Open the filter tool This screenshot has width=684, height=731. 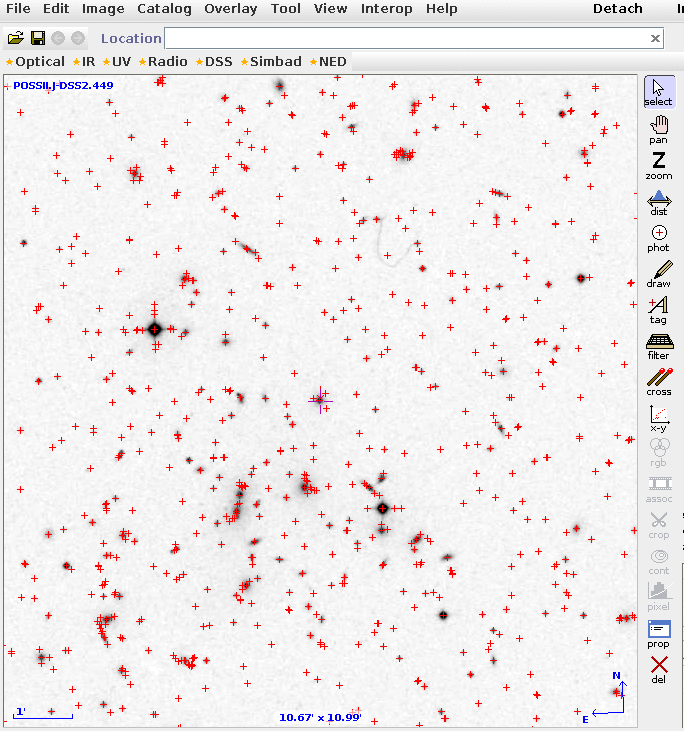coord(658,345)
